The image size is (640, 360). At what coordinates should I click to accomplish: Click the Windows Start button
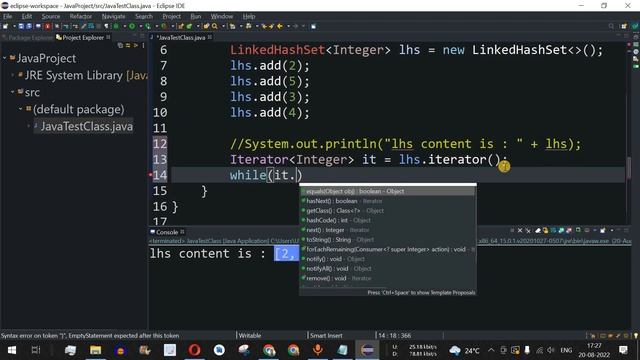pos(11,350)
